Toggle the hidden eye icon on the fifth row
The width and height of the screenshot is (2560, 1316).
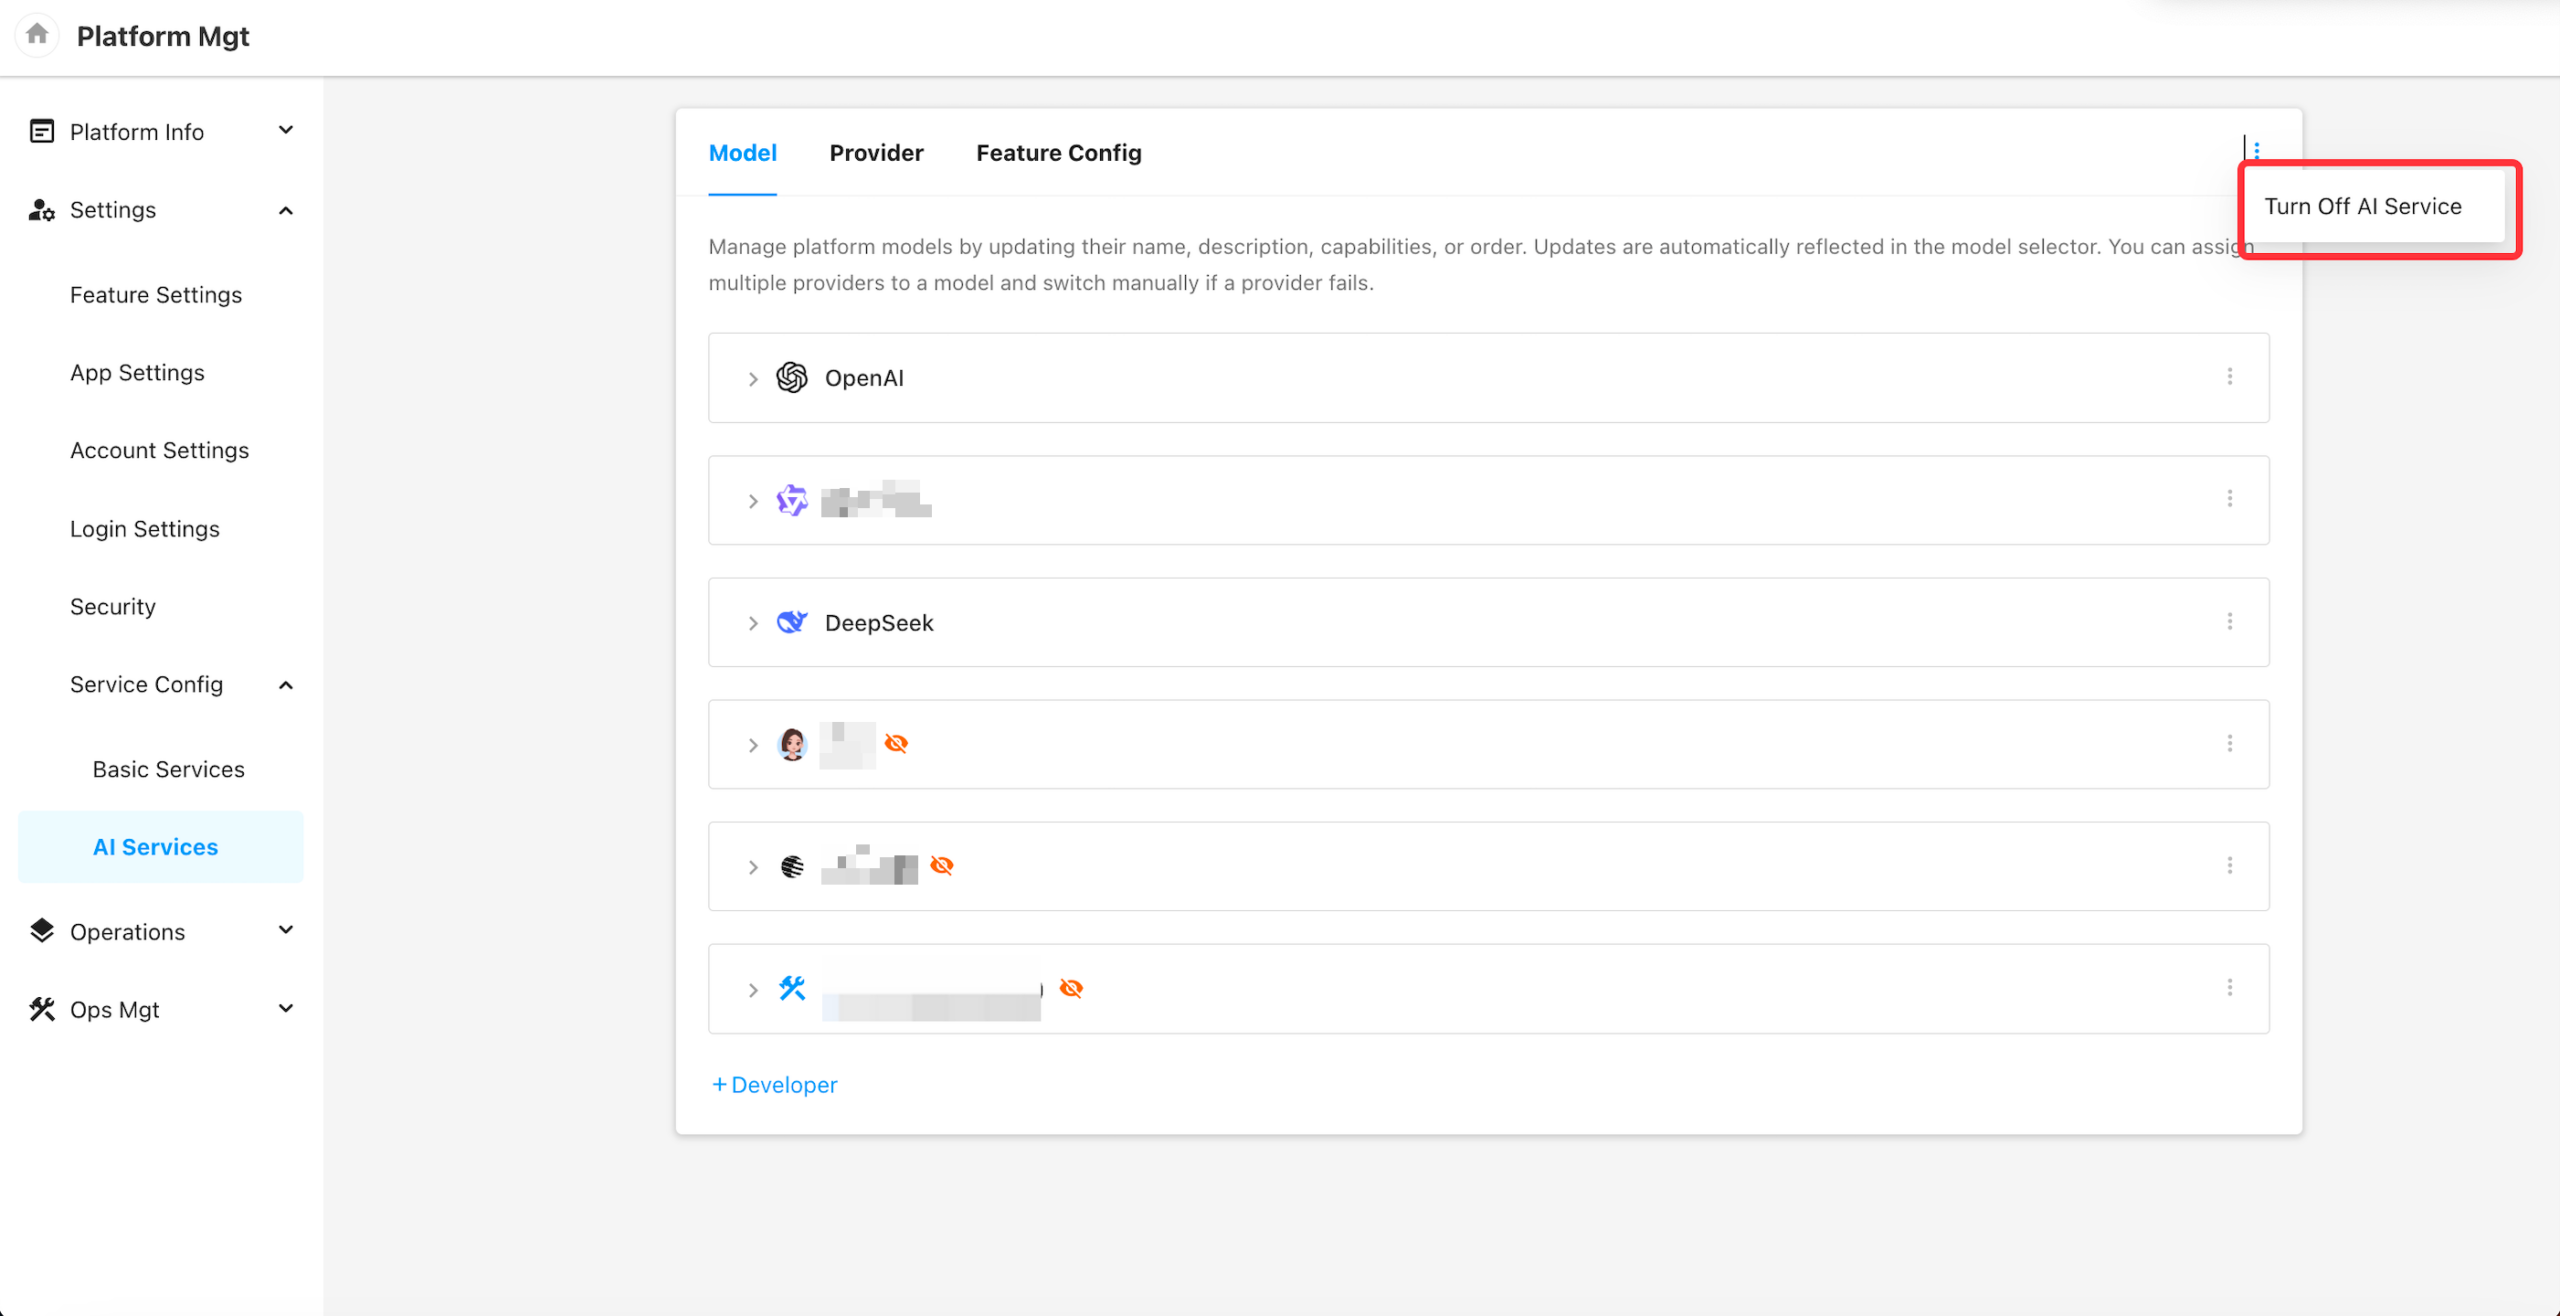941,865
